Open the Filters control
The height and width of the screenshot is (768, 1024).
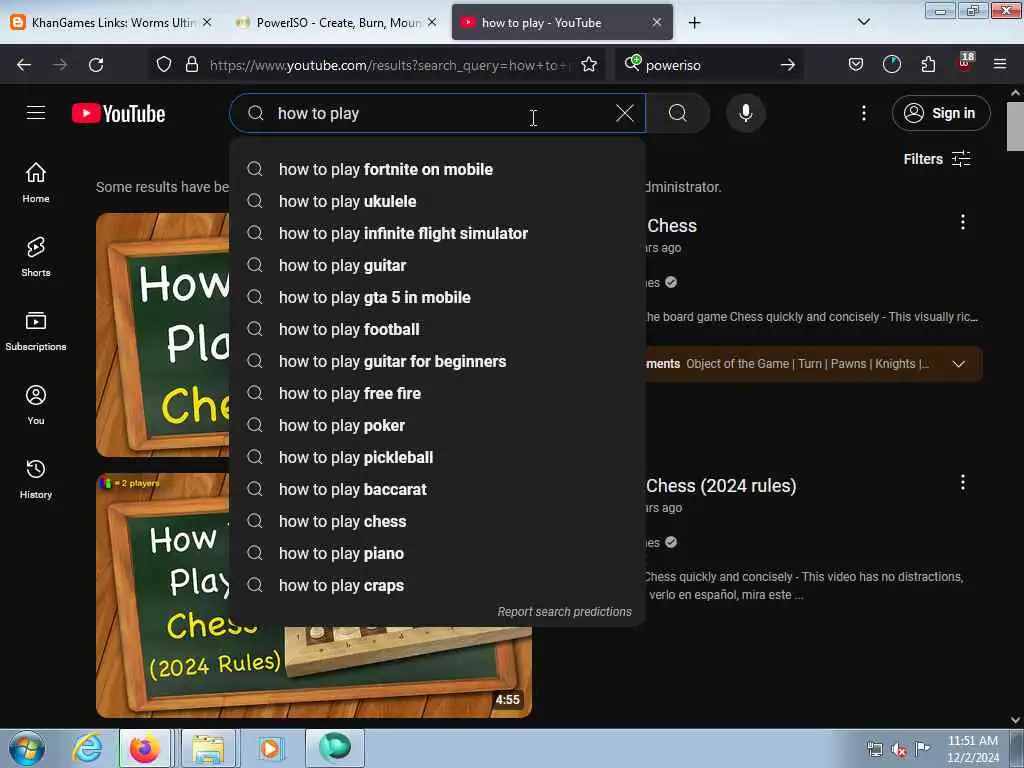pos(936,159)
